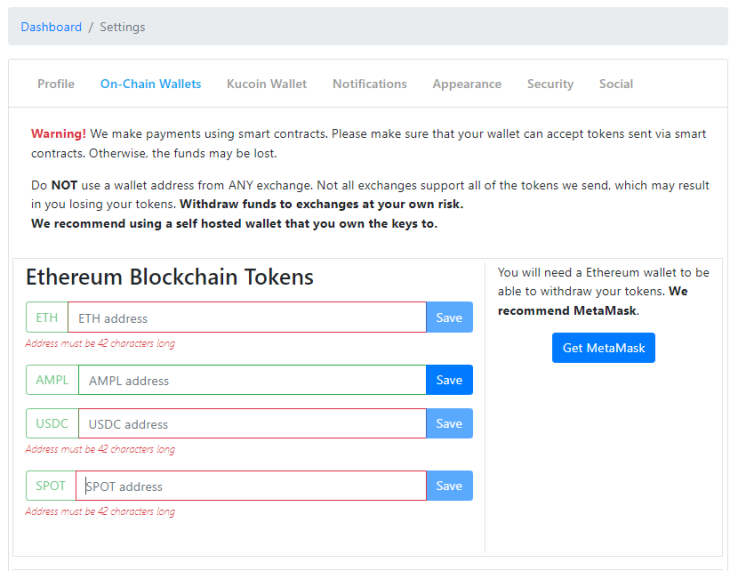Click the AMPL token label
738x571 pixels.
point(52,379)
